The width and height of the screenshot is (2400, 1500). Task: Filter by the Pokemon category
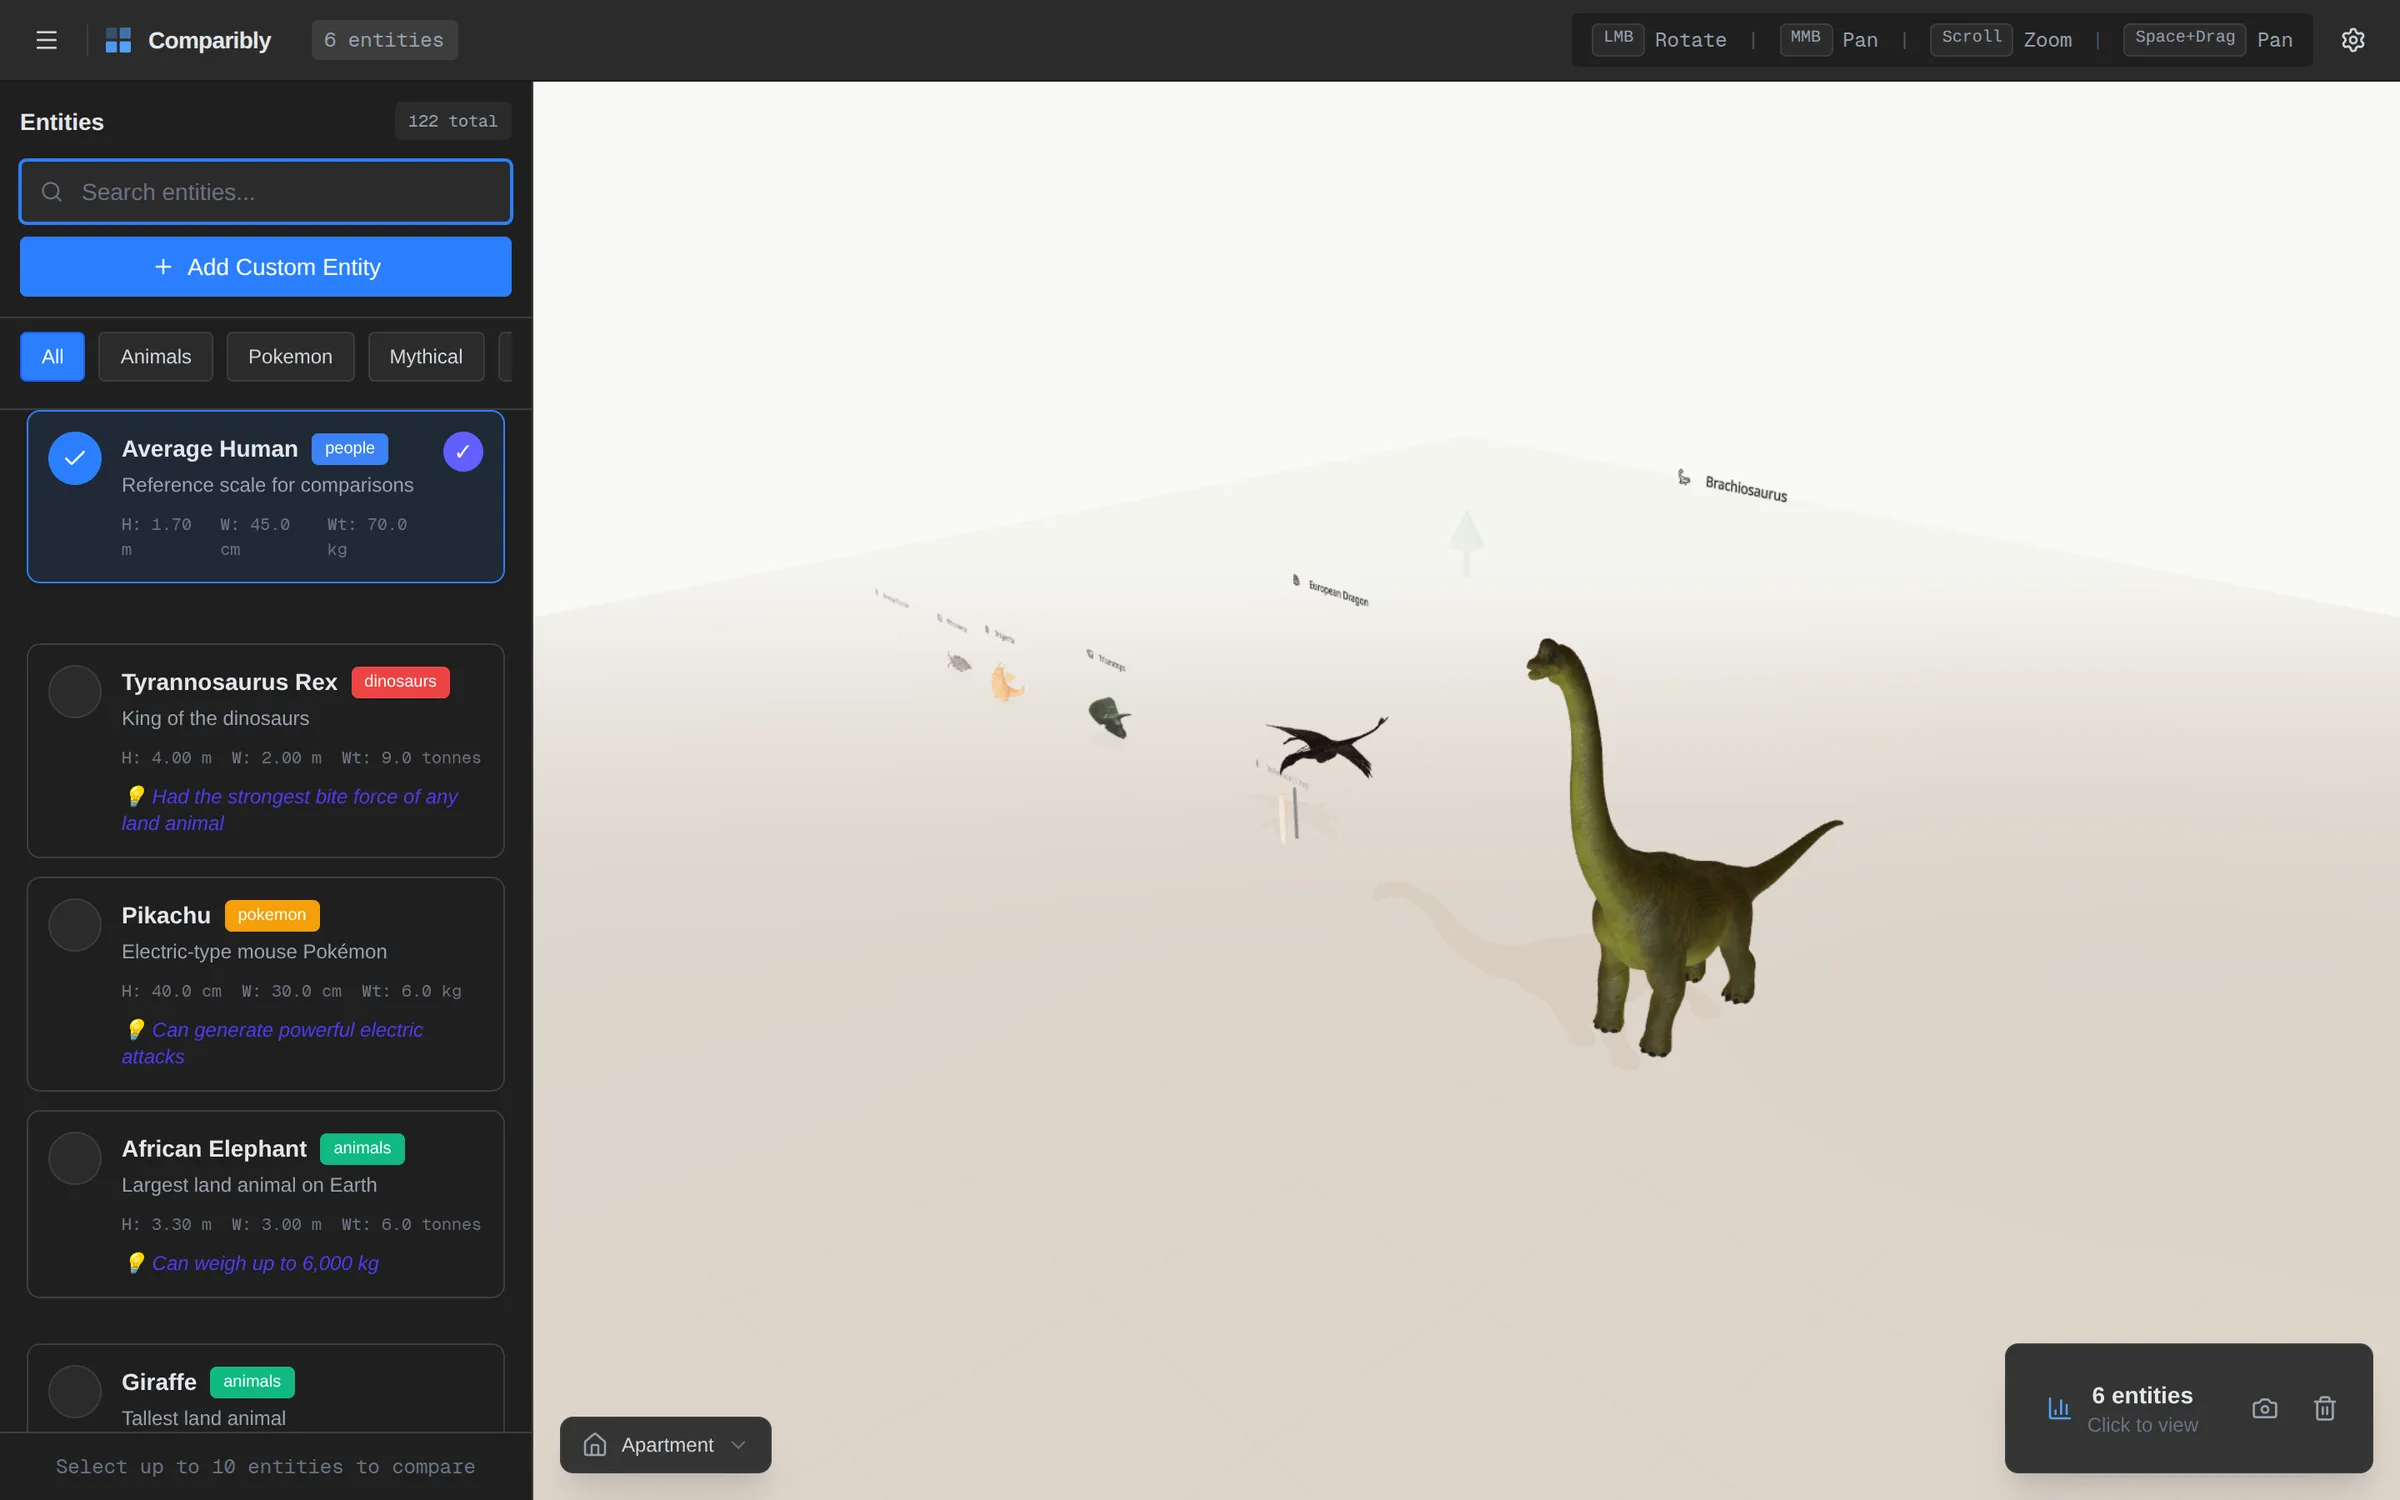tap(290, 357)
